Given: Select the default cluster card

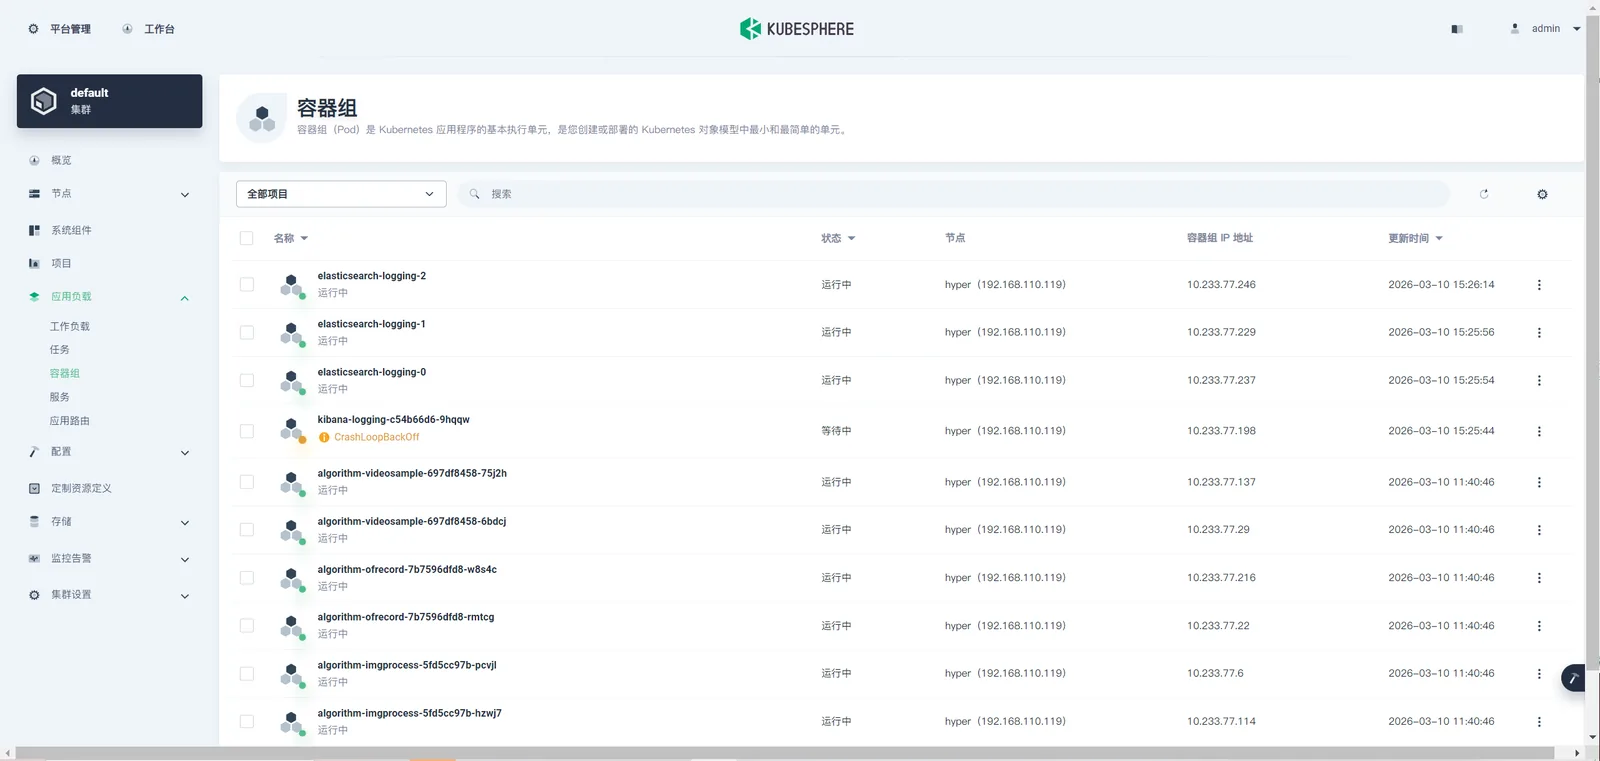Looking at the screenshot, I should pos(109,101).
